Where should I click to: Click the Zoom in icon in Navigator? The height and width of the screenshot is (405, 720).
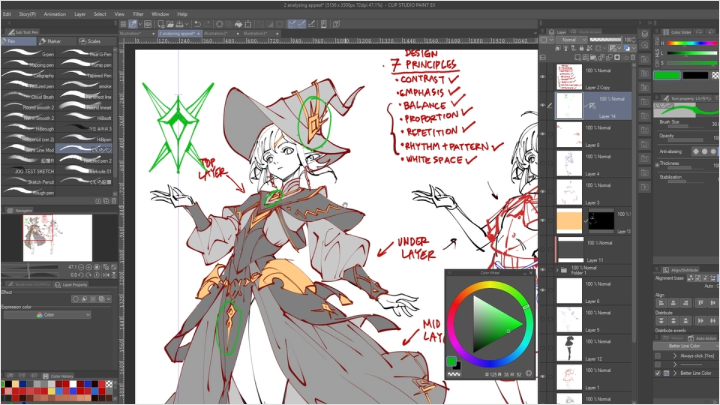(x=89, y=267)
